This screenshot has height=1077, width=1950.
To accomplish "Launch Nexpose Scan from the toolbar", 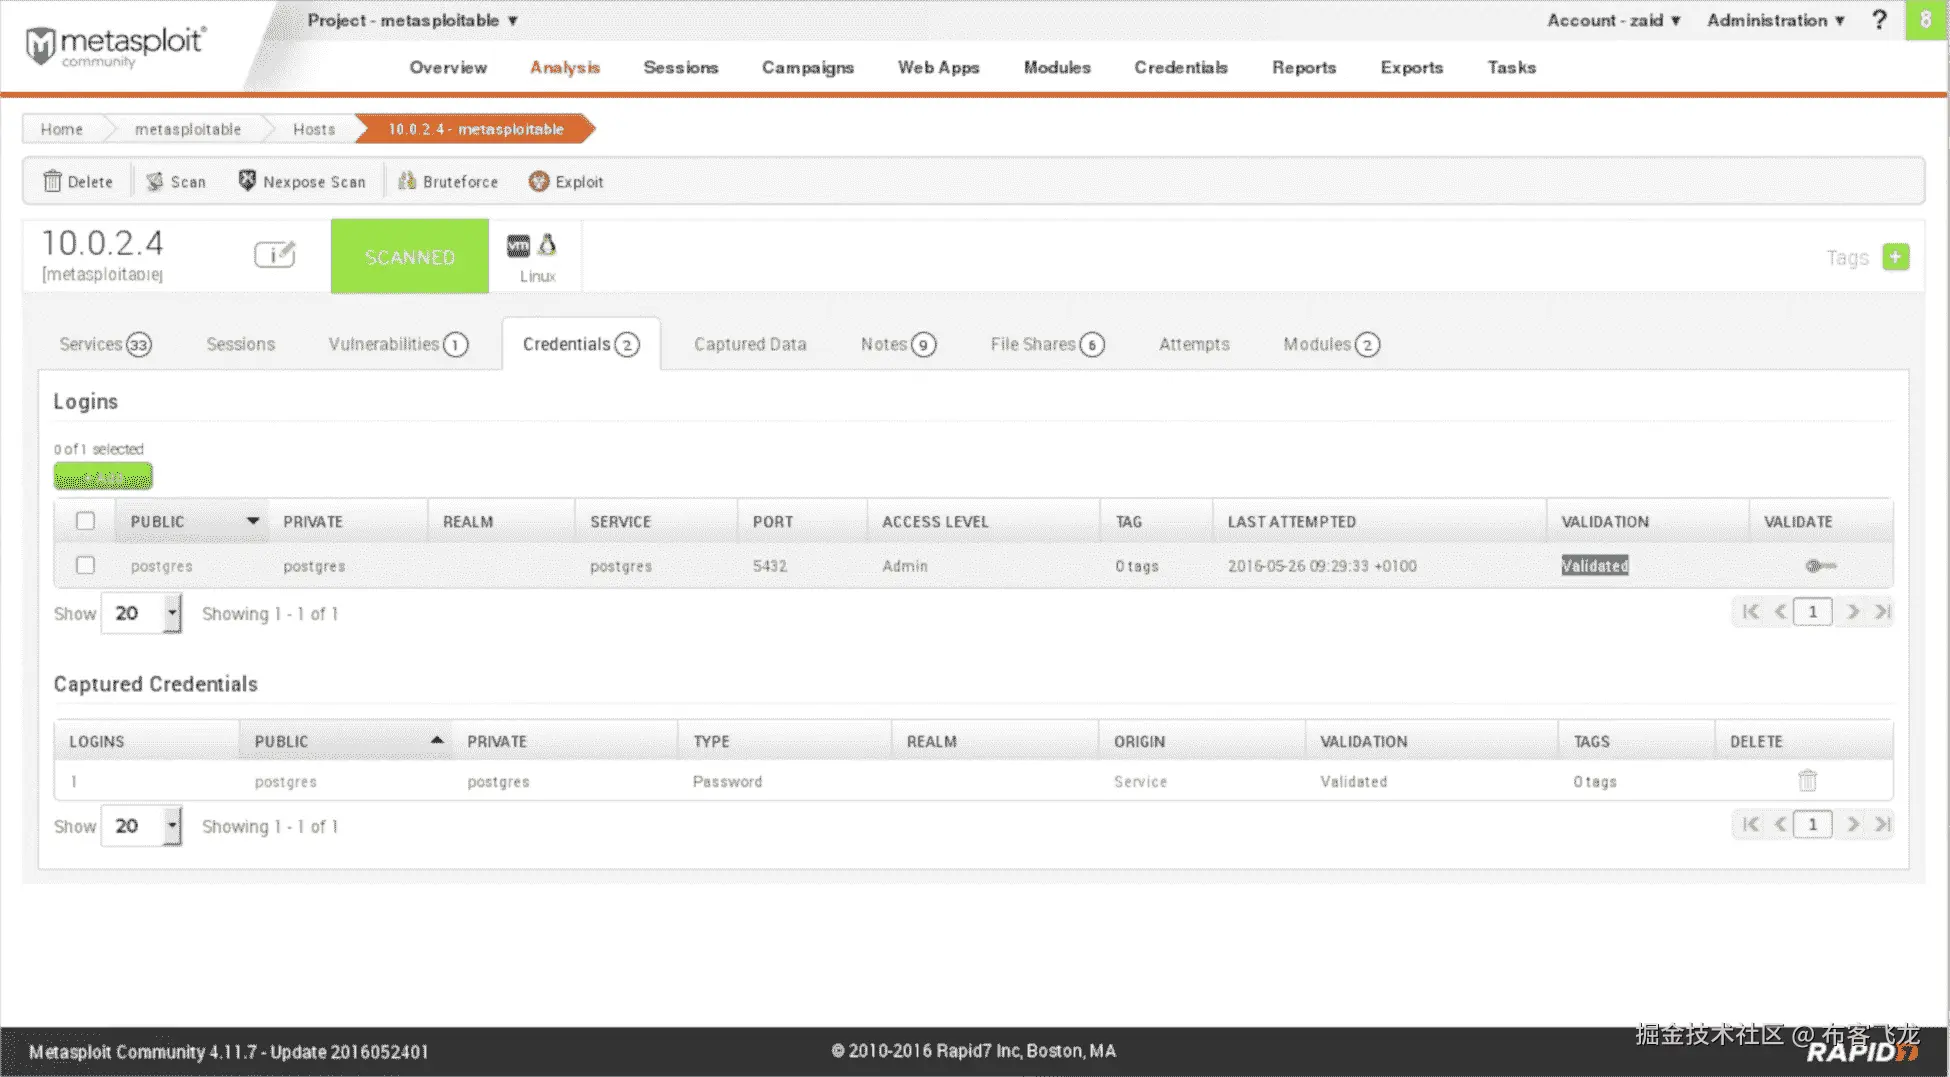I will pos(302,181).
